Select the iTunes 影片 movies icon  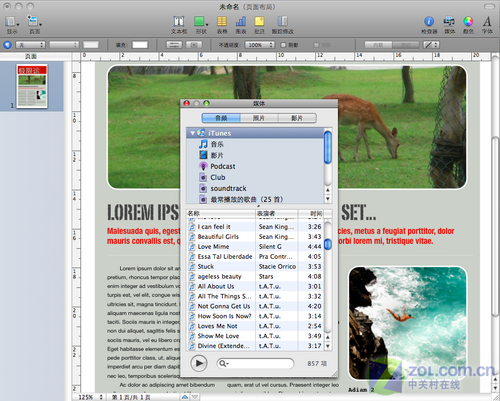[203, 155]
